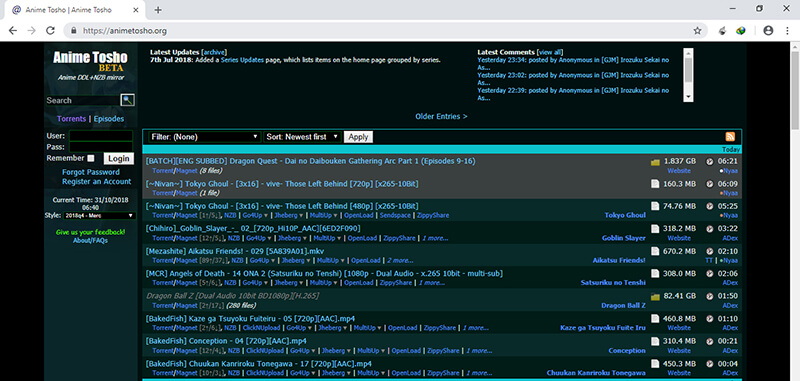Click the colorful extension icon in toolbar

pos(740,31)
